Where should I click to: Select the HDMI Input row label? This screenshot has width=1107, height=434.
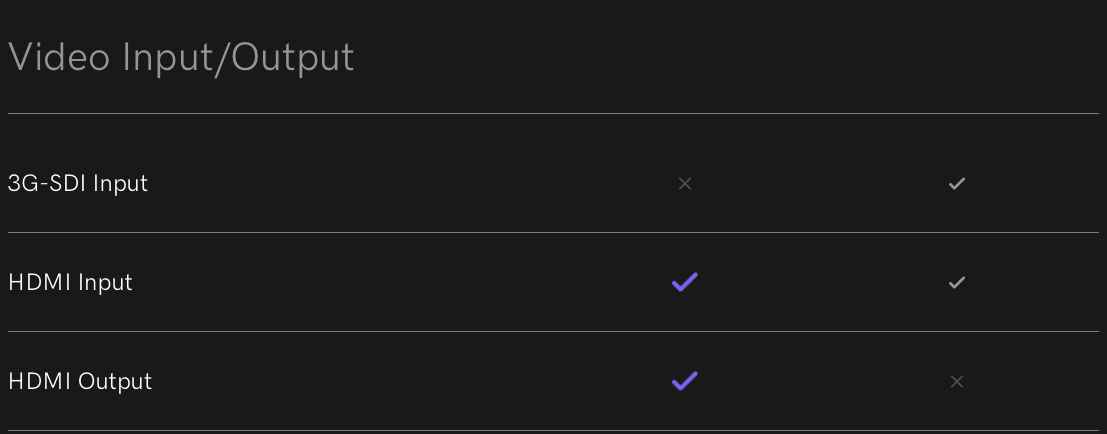tap(70, 282)
